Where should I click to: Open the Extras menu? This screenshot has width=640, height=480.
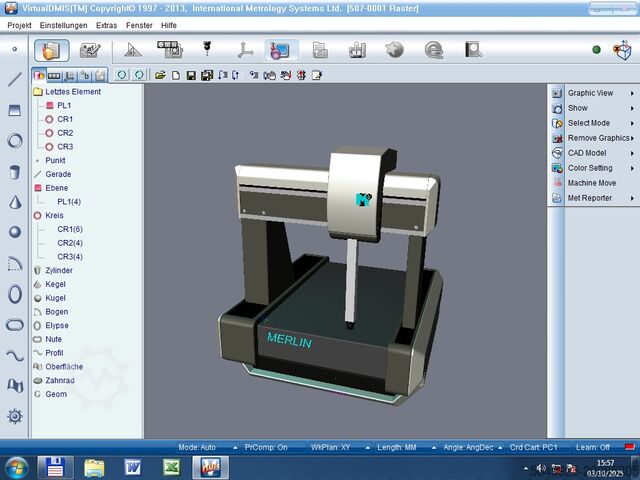pos(107,23)
